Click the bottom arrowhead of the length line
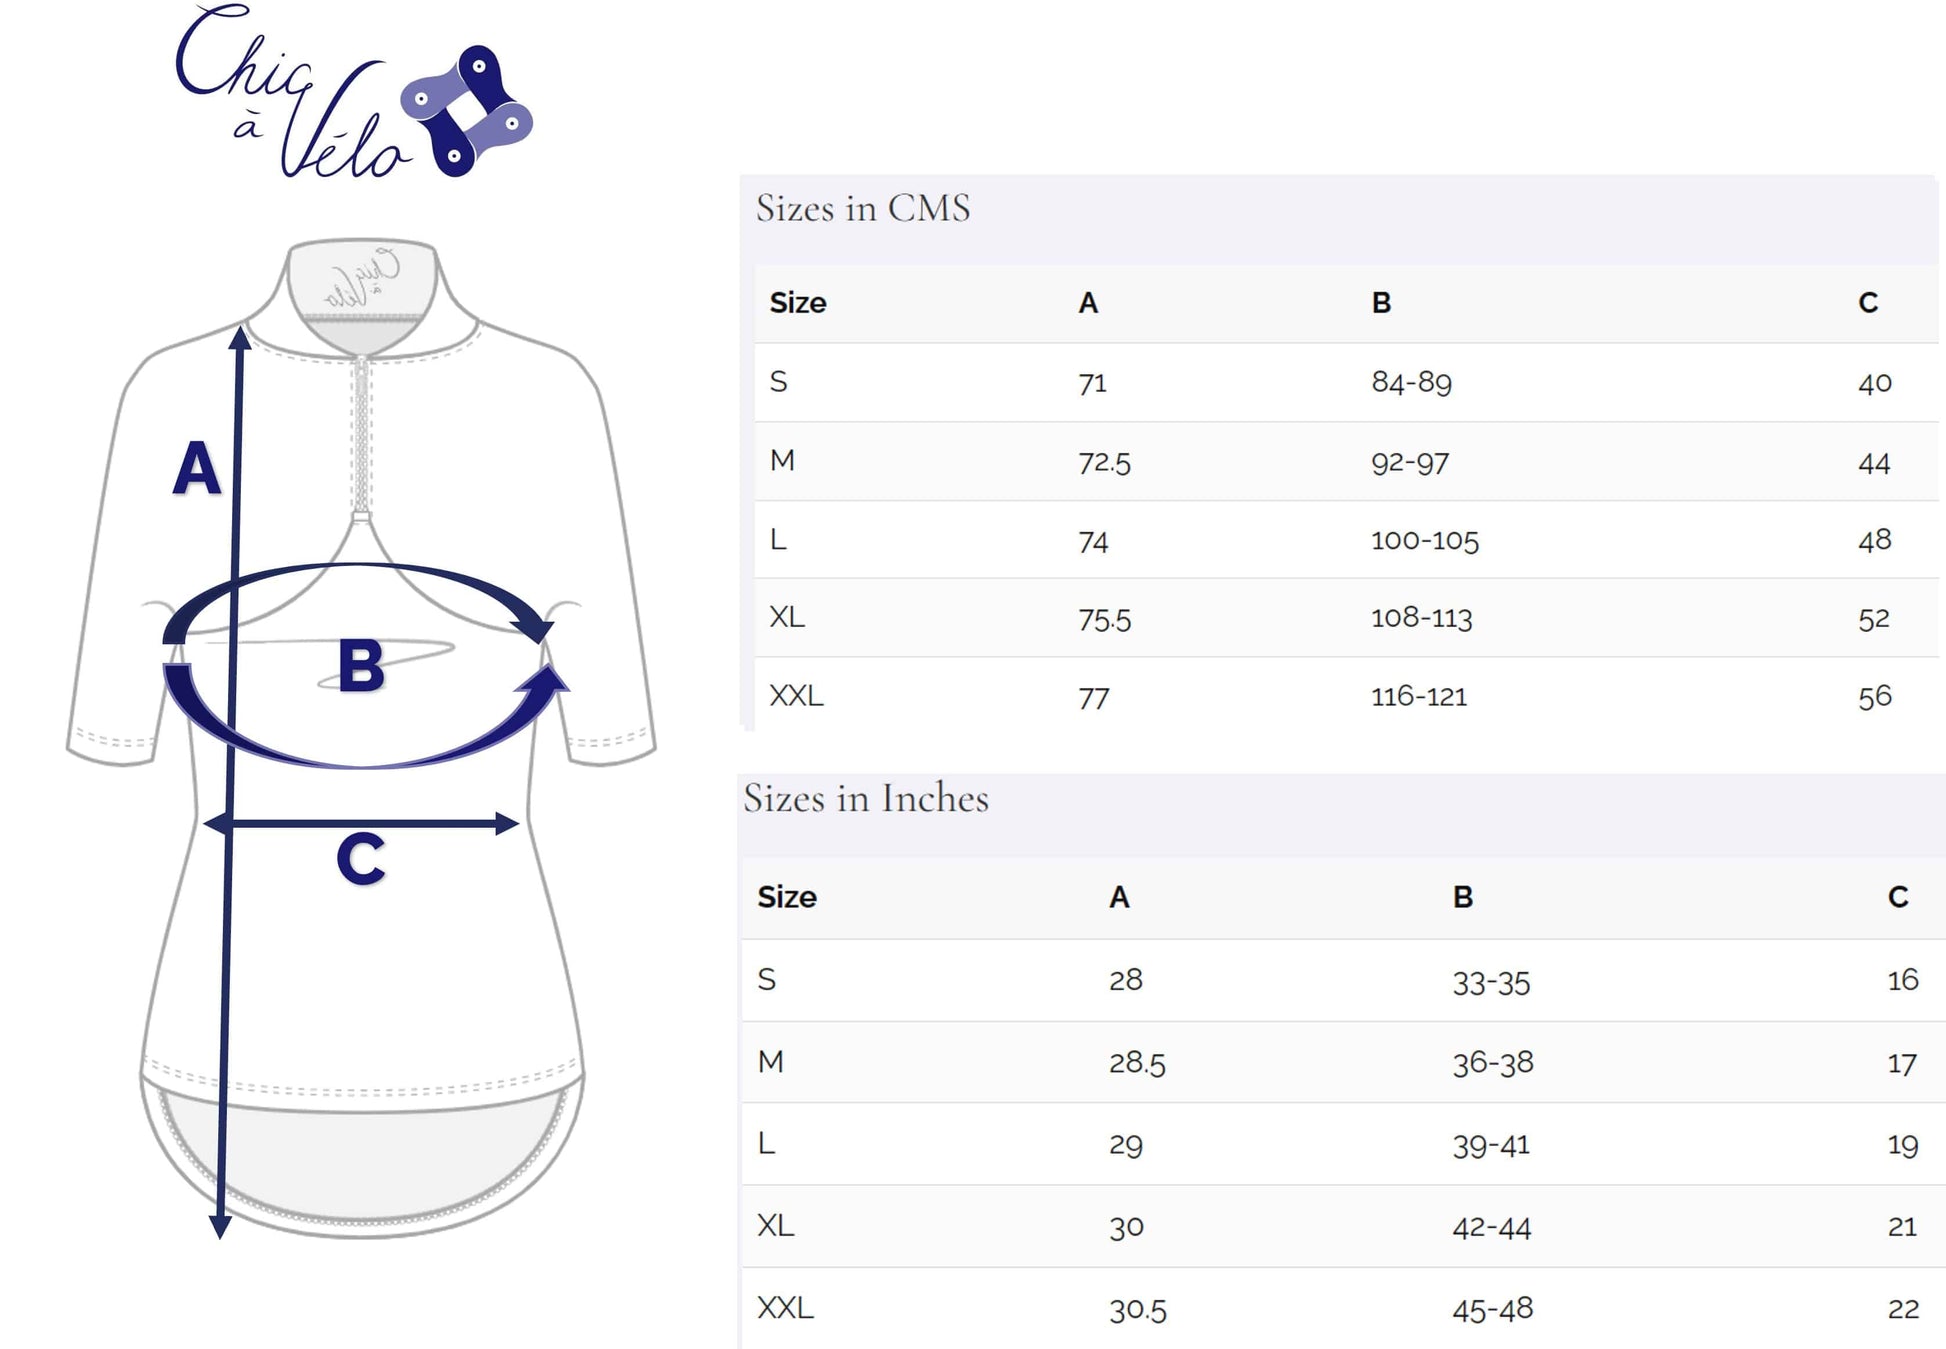The width and height of the screenshot is (1946, 1349). [x=220, y=1226]
